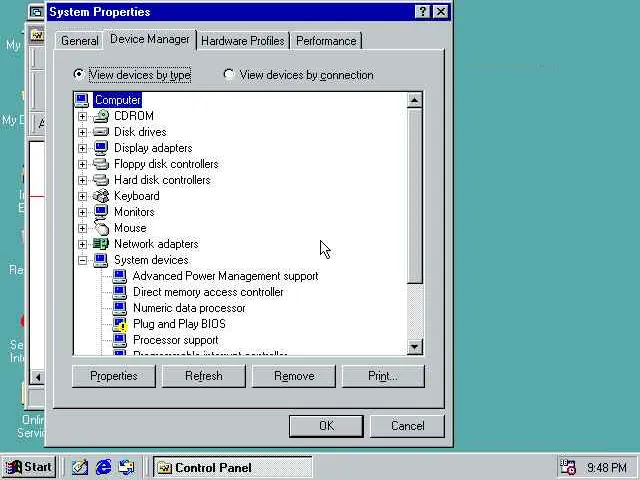Select the Network adapters label
This screenshot has height=480, width=640.
(x=156, y=244)
